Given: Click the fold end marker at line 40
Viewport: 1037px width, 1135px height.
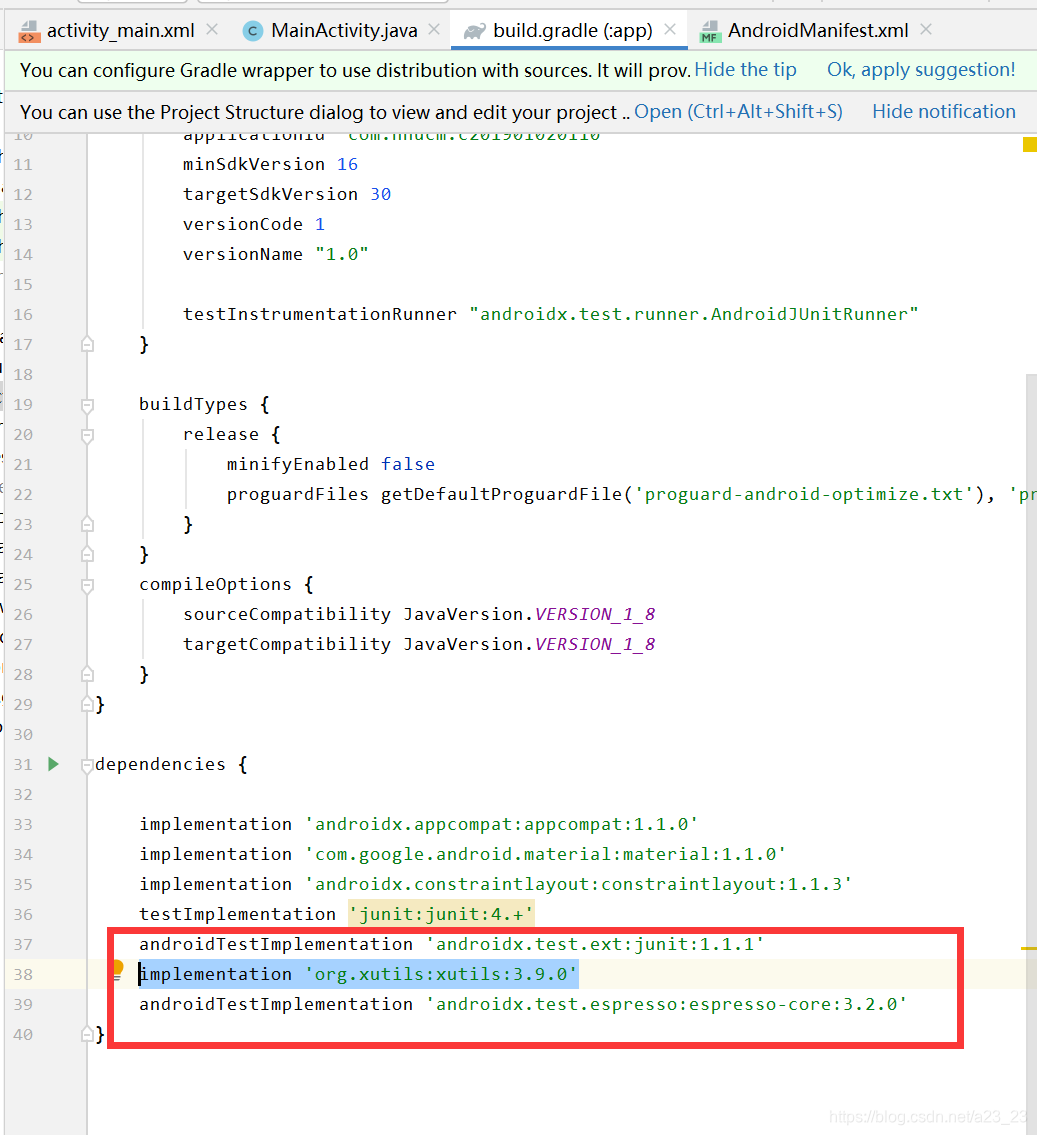Looking at the screenshot, I should 88,1034.
